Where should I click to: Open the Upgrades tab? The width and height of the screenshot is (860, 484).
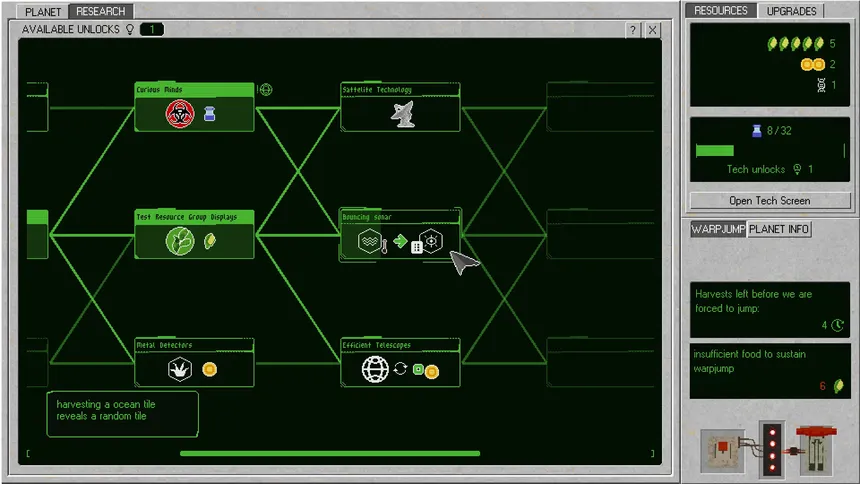tap(791, 11)
